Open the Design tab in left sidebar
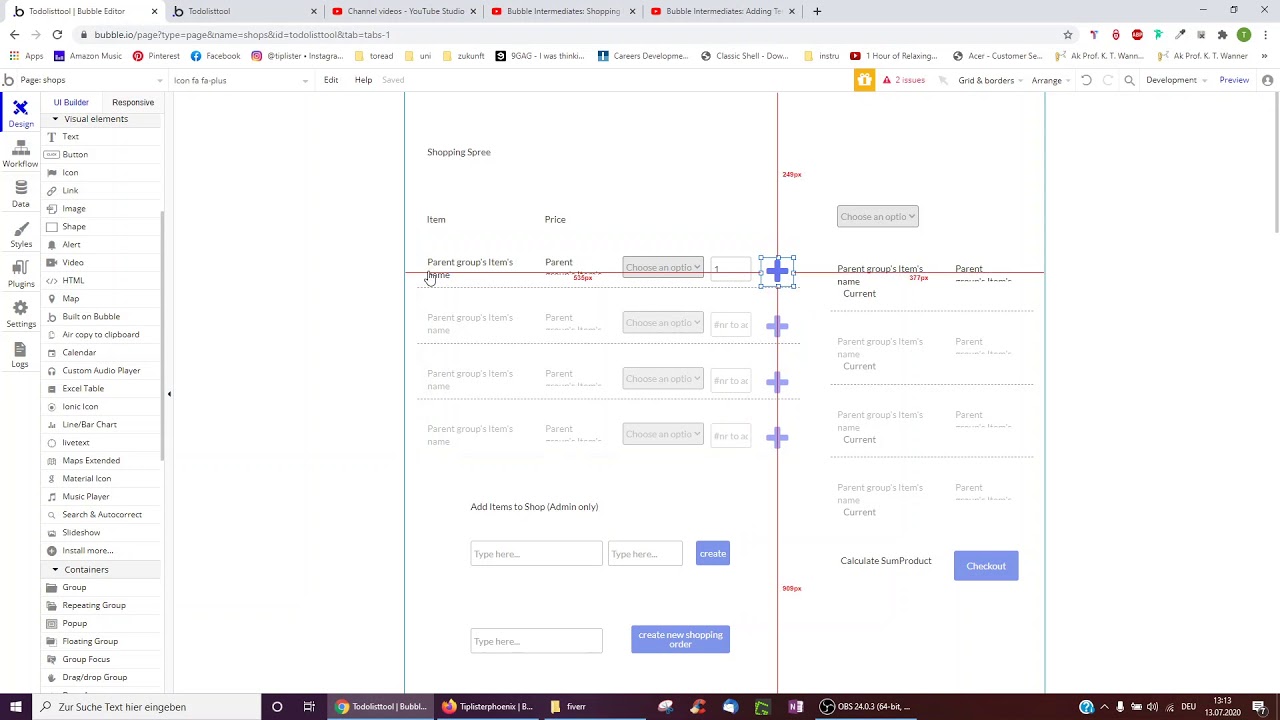Image resolution: width=1280 pixels, height=720 pixels. click(x=20, y=113)
